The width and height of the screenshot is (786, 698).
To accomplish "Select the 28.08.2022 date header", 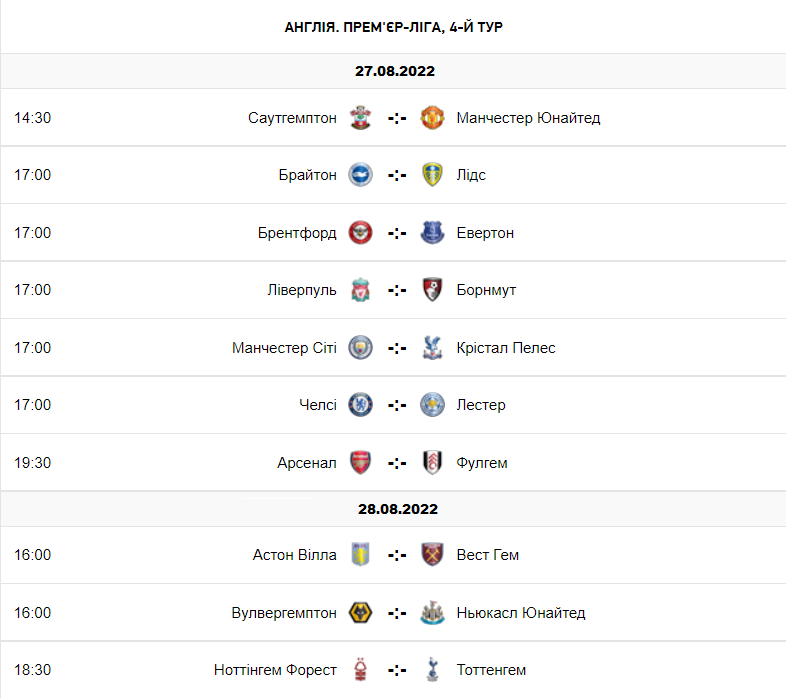I will [x=398, y=509].
